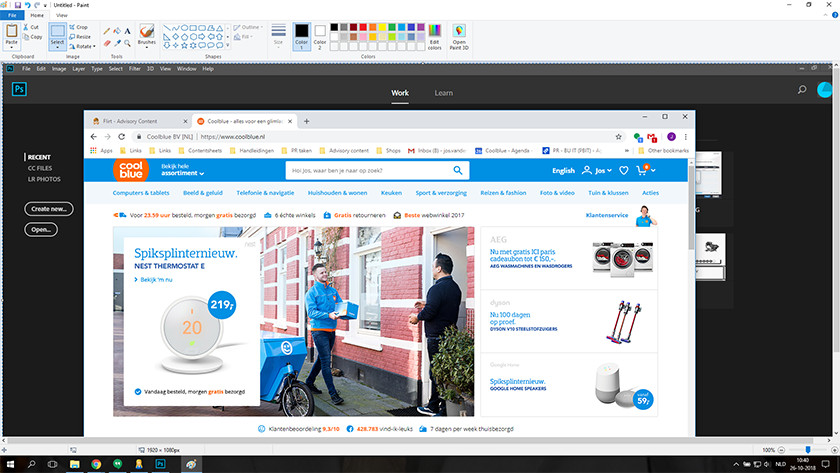
Task: Open the Brushes dropdown arrow
Action: (147, 49)
